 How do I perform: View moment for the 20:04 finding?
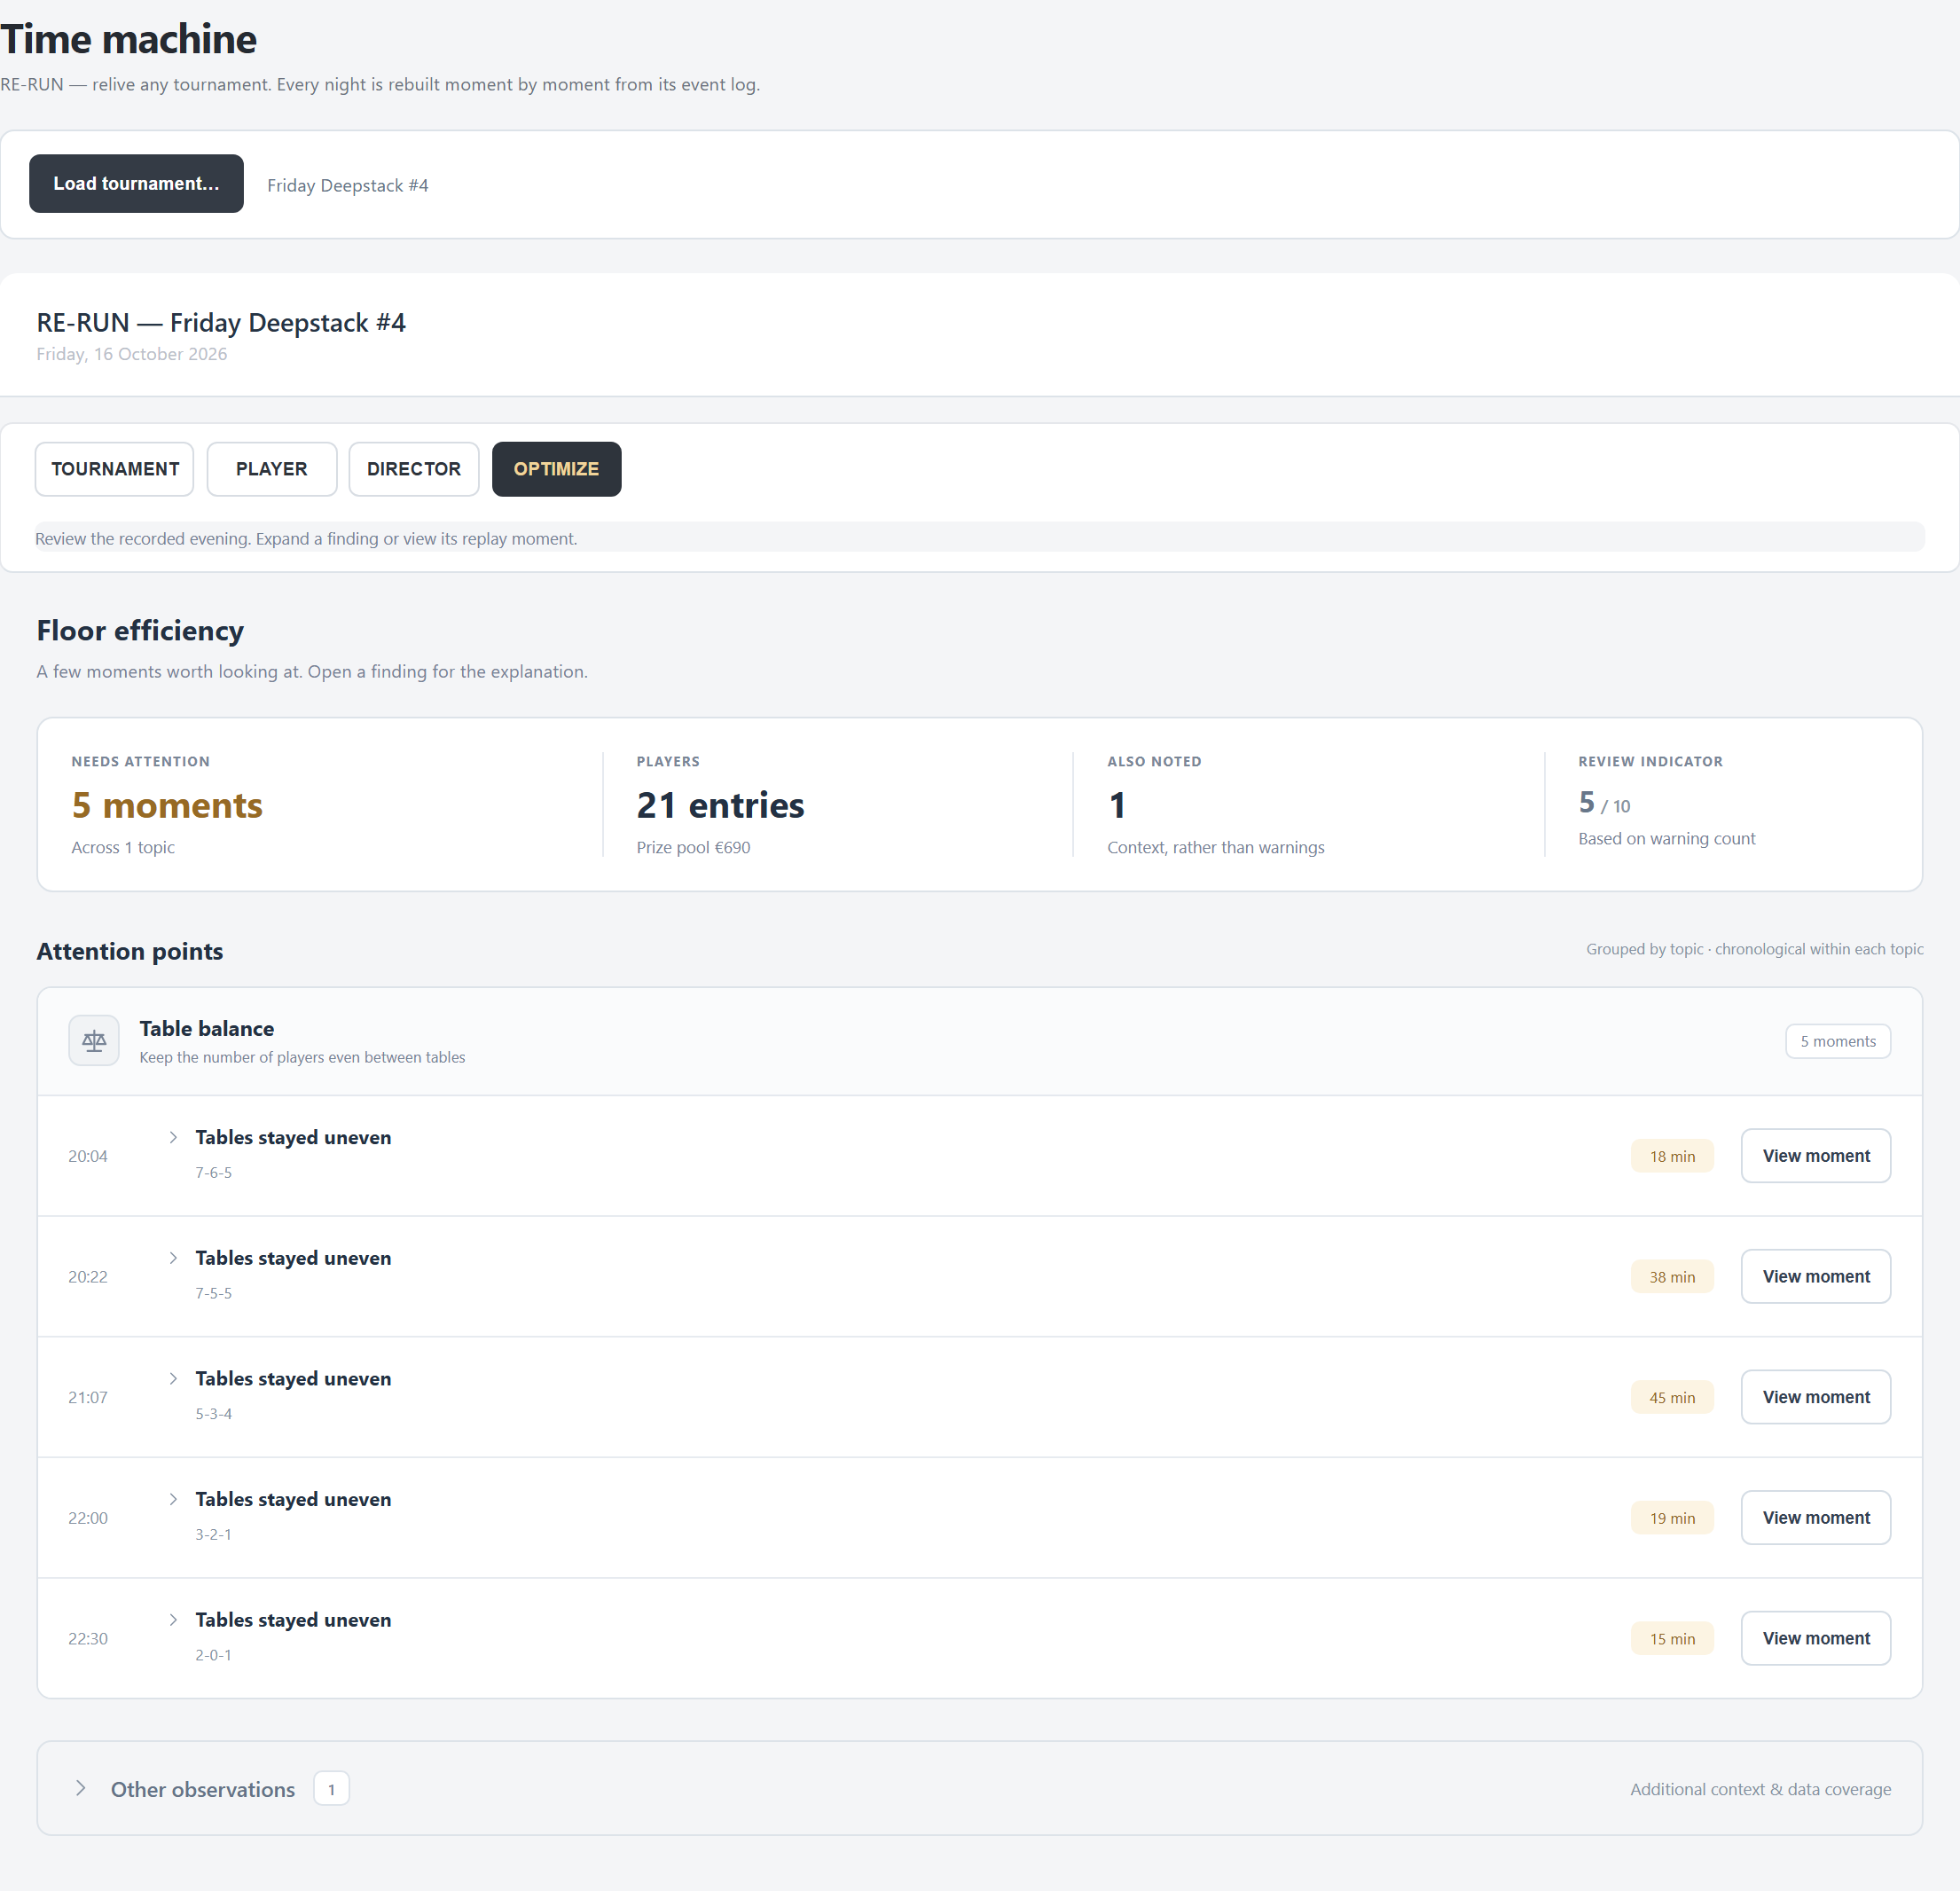1815,1156
